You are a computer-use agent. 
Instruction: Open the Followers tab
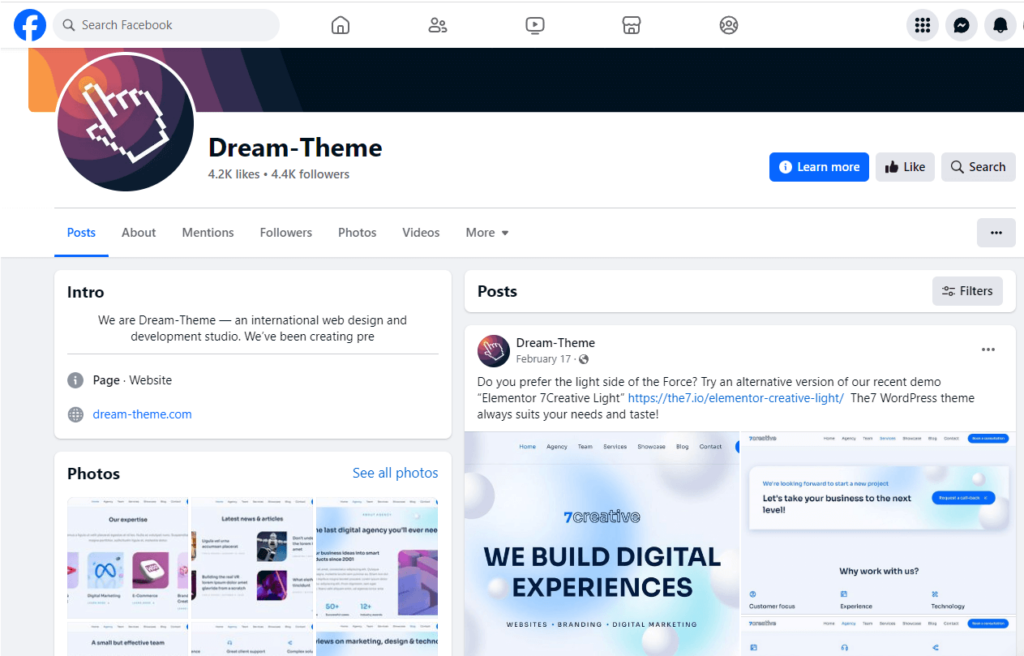pos(286,233)
